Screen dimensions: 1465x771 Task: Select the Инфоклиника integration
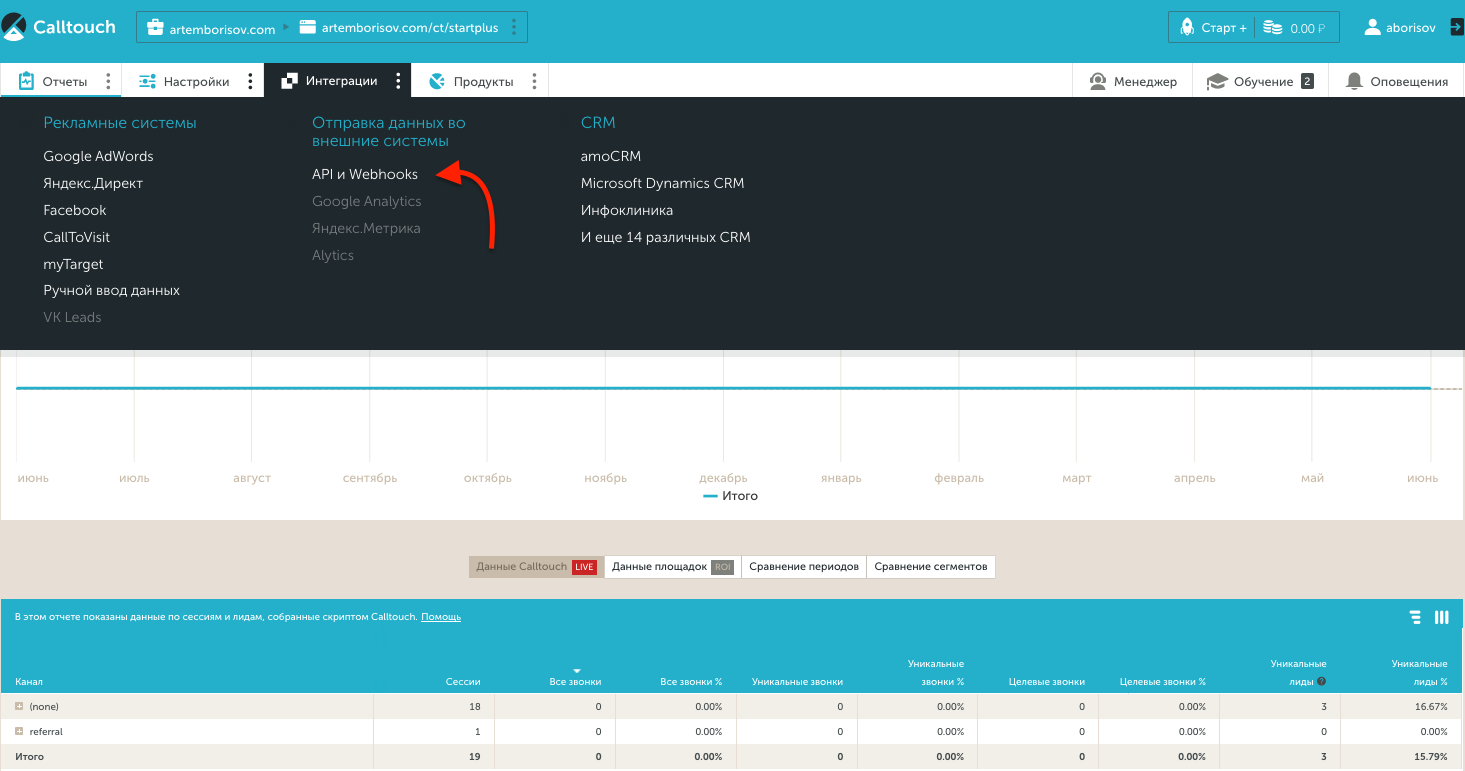[x=627, y=210]
